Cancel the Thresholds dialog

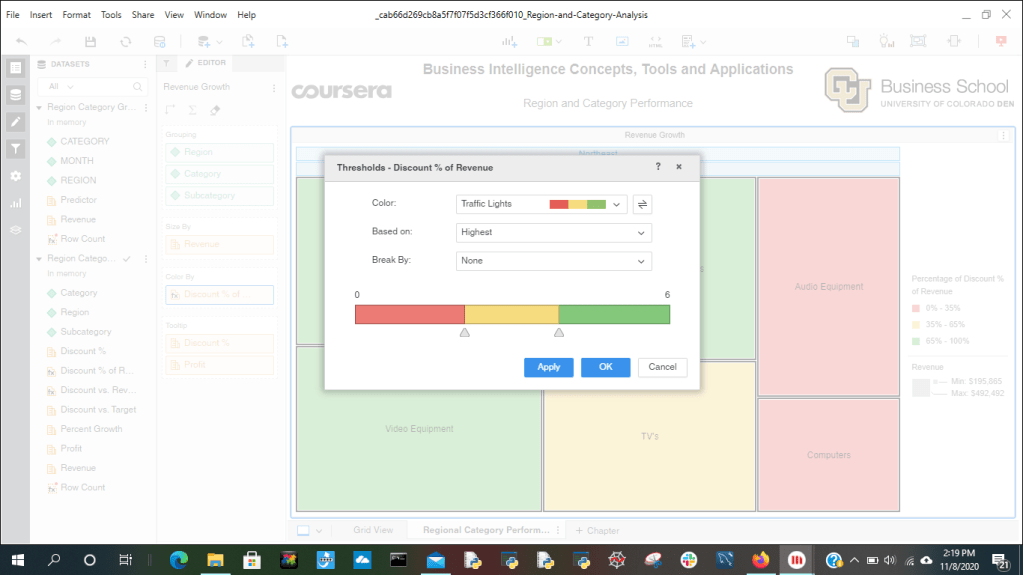(x=662, y=367)
